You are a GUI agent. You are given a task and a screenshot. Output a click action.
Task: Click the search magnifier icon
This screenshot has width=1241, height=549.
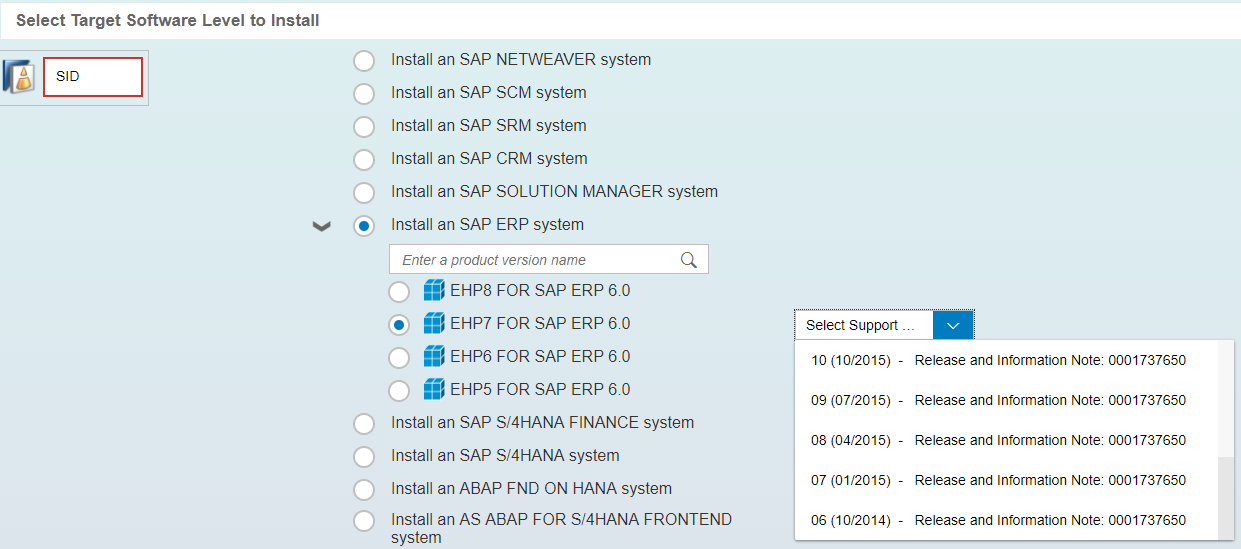[689, 260]
